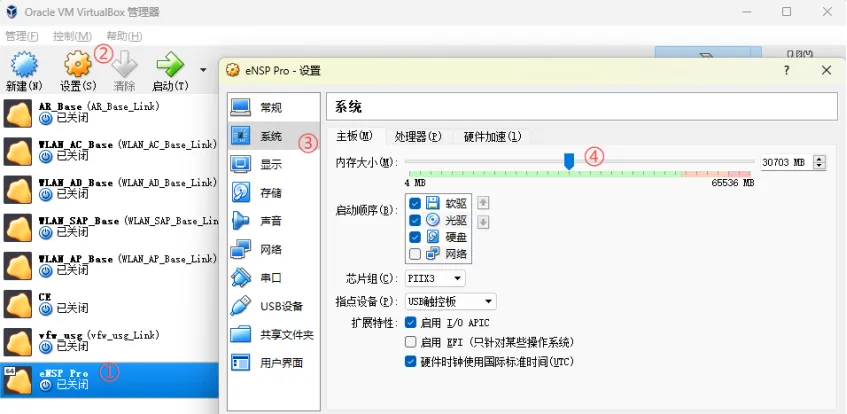847x414 pixels.
Task: Open 常规 settings category
Action: (273, 108)
